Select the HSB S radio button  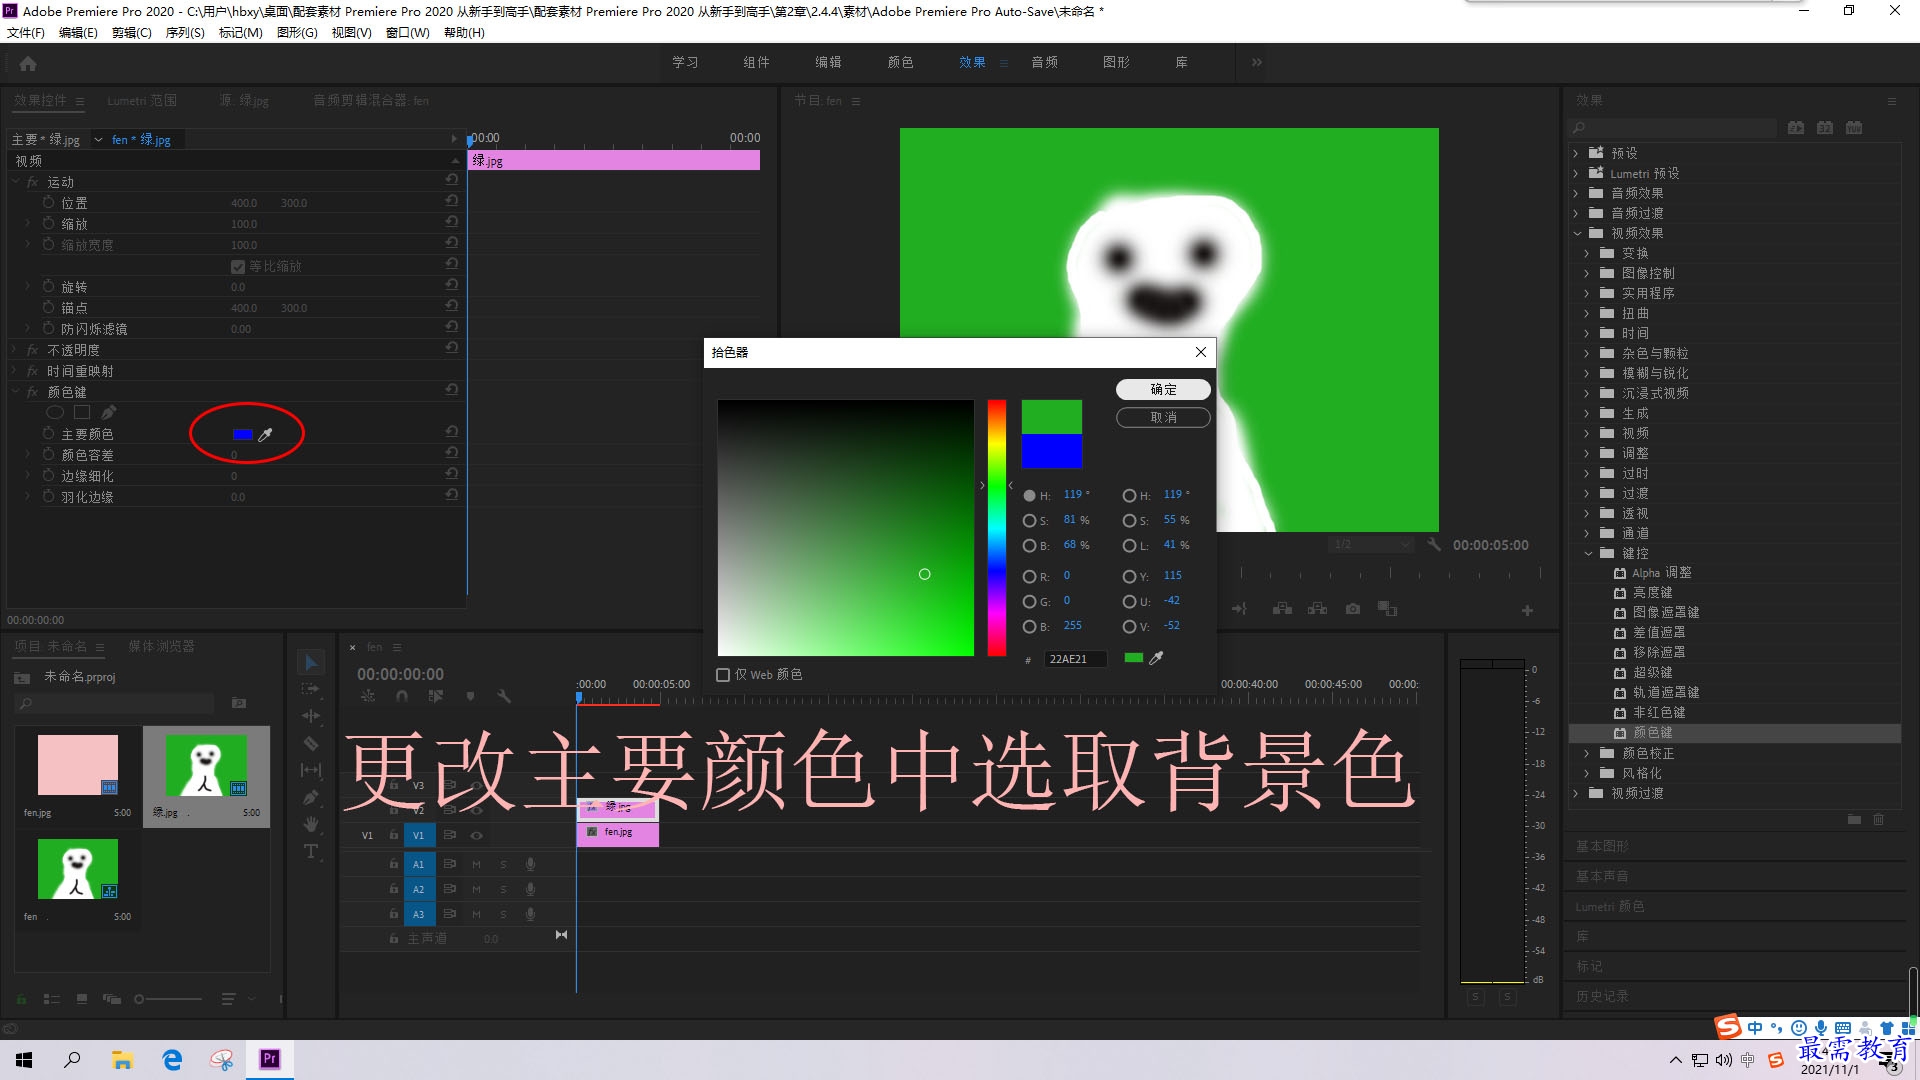(x=1029, y=520)
